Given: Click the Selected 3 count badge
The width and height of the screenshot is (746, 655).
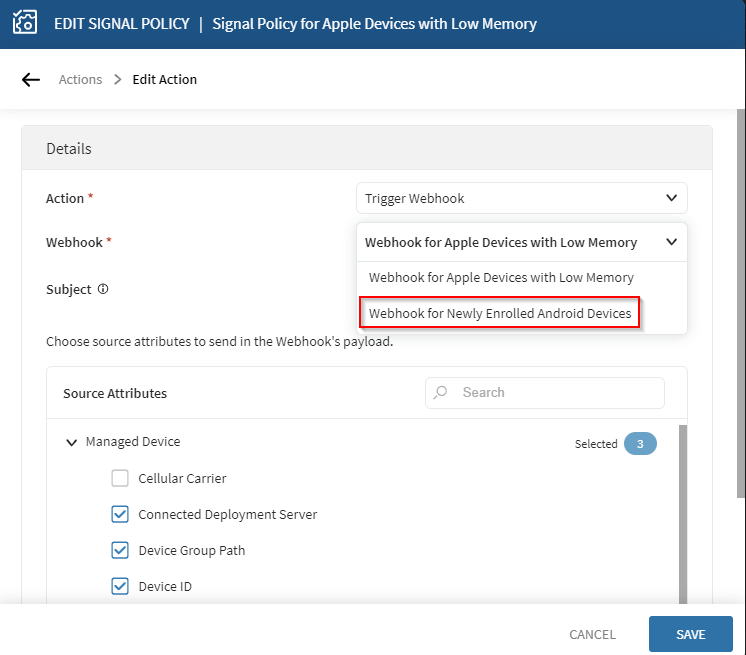Looking at the screenshot, I should click(640, 444).
